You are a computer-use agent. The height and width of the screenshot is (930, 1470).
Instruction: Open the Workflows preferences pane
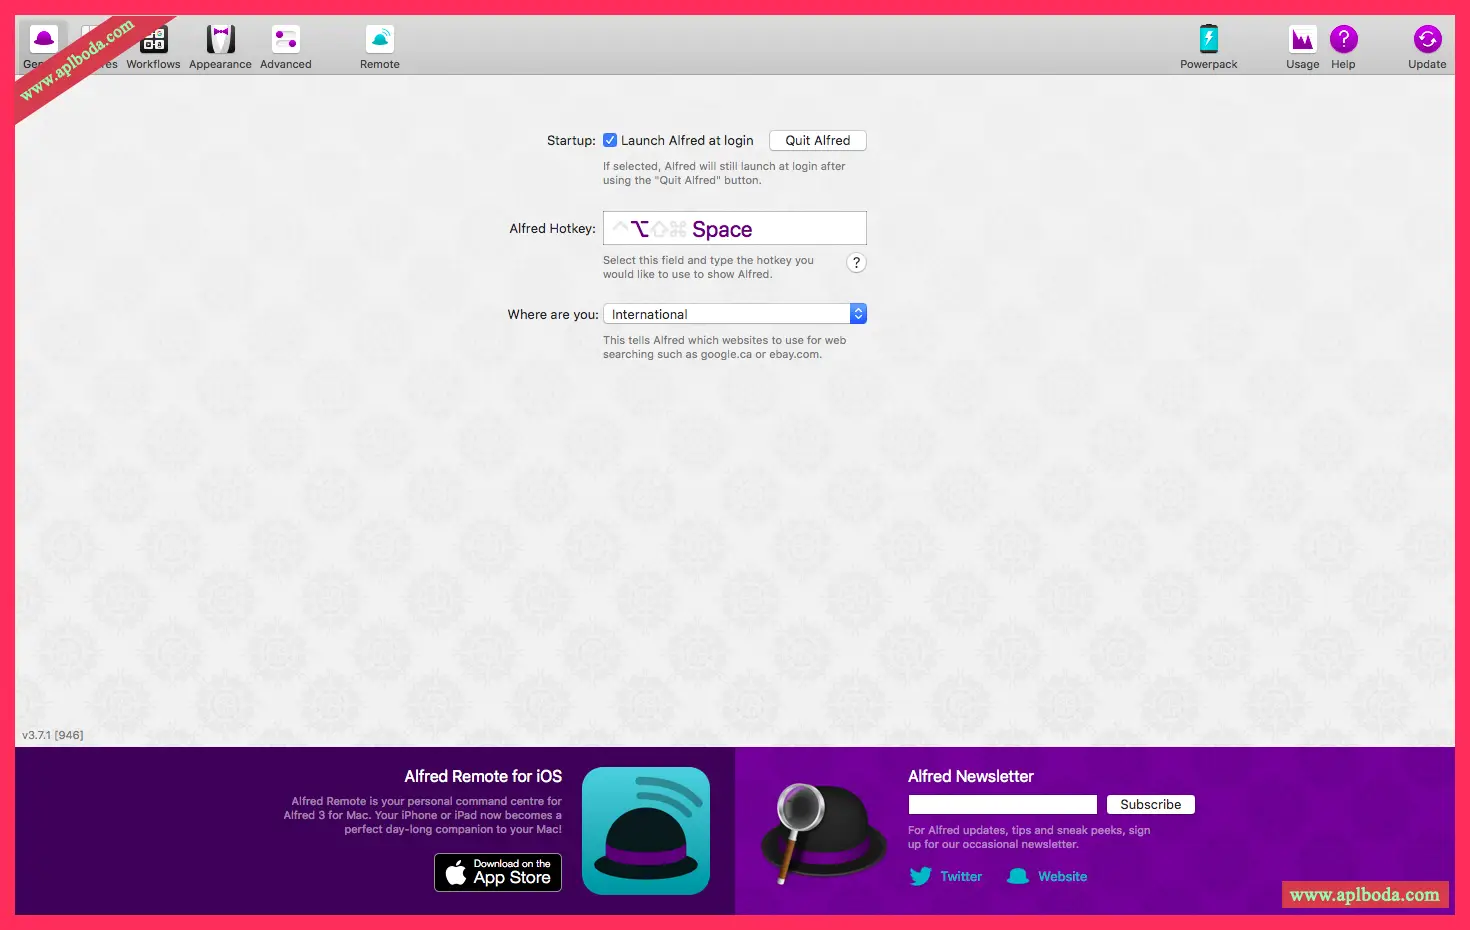point(153,47)
